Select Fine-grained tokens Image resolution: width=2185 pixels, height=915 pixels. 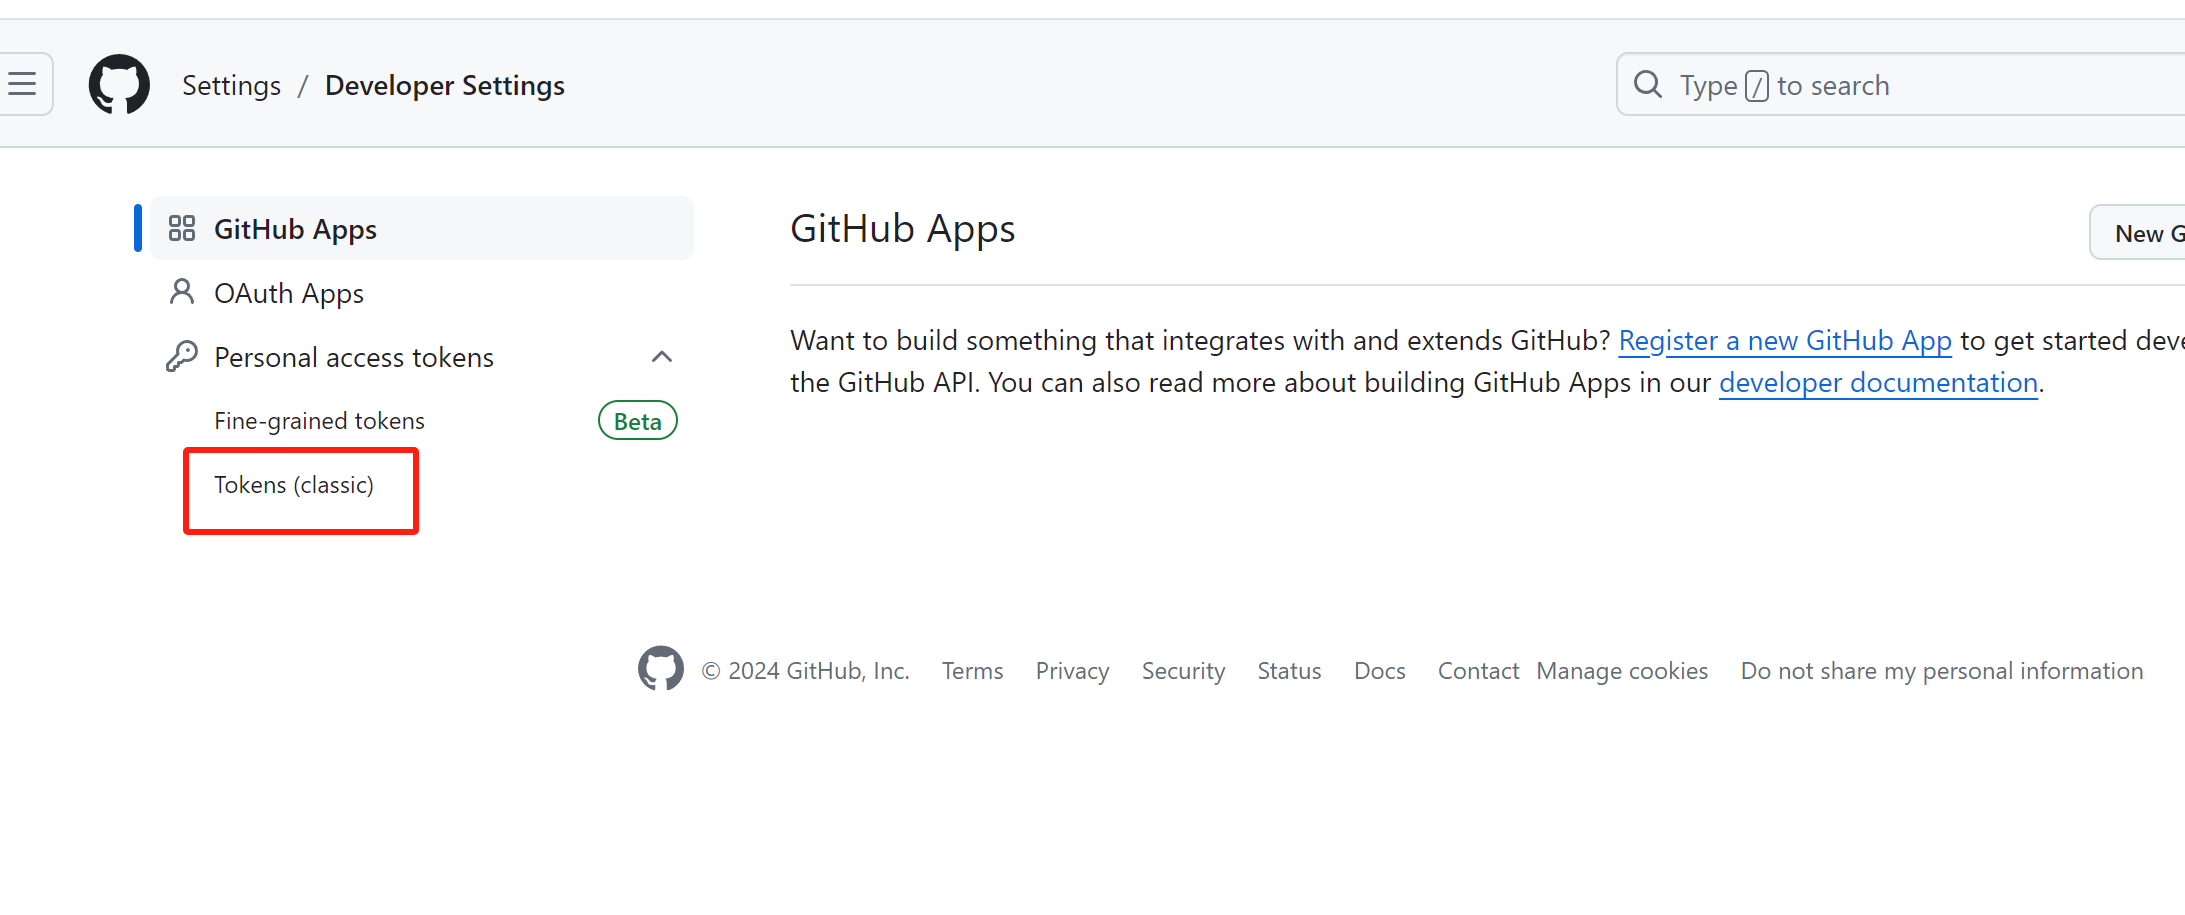click(x=319, y=421)
